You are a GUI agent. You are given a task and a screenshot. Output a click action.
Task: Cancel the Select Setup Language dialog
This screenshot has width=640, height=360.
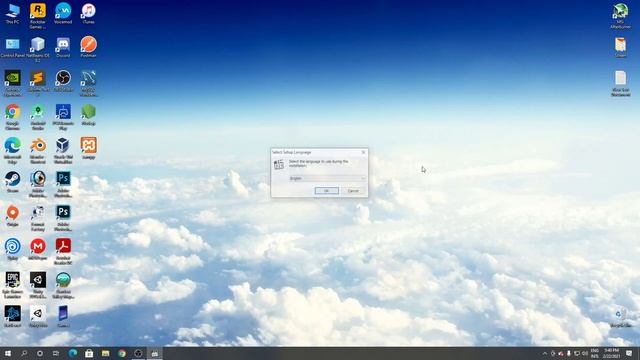point(353,191)
